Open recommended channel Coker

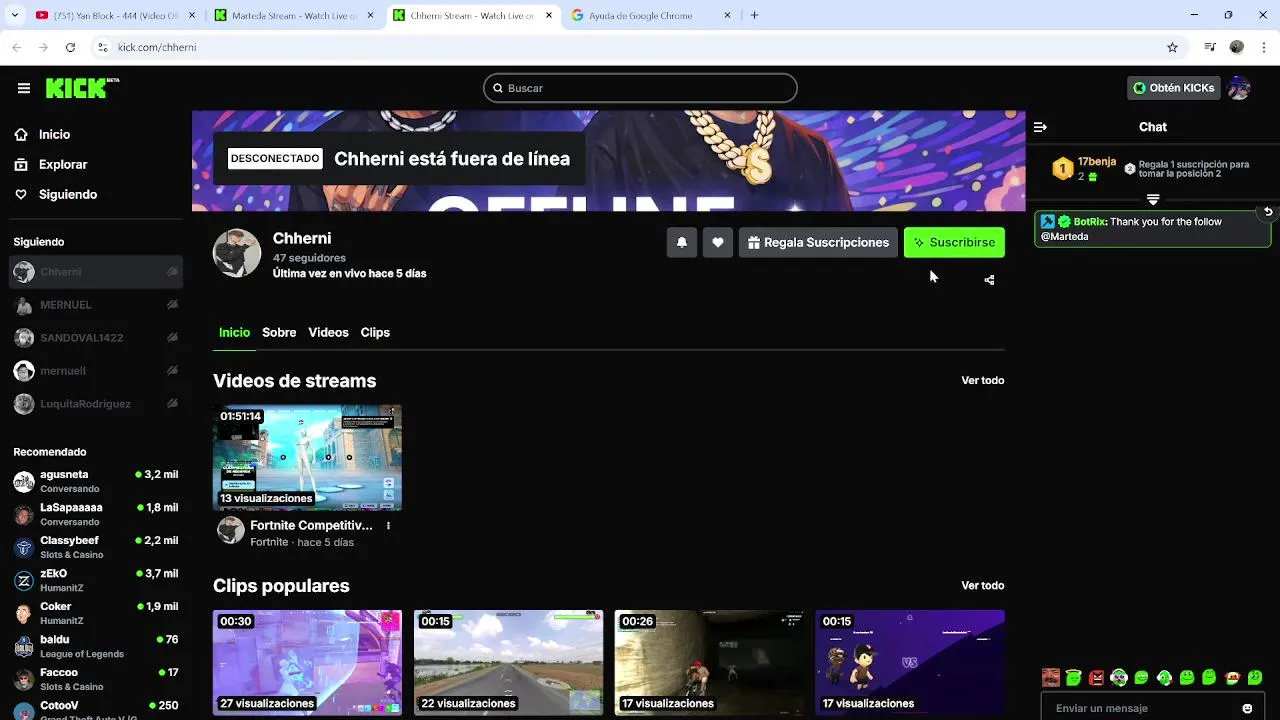pos(96,613)
